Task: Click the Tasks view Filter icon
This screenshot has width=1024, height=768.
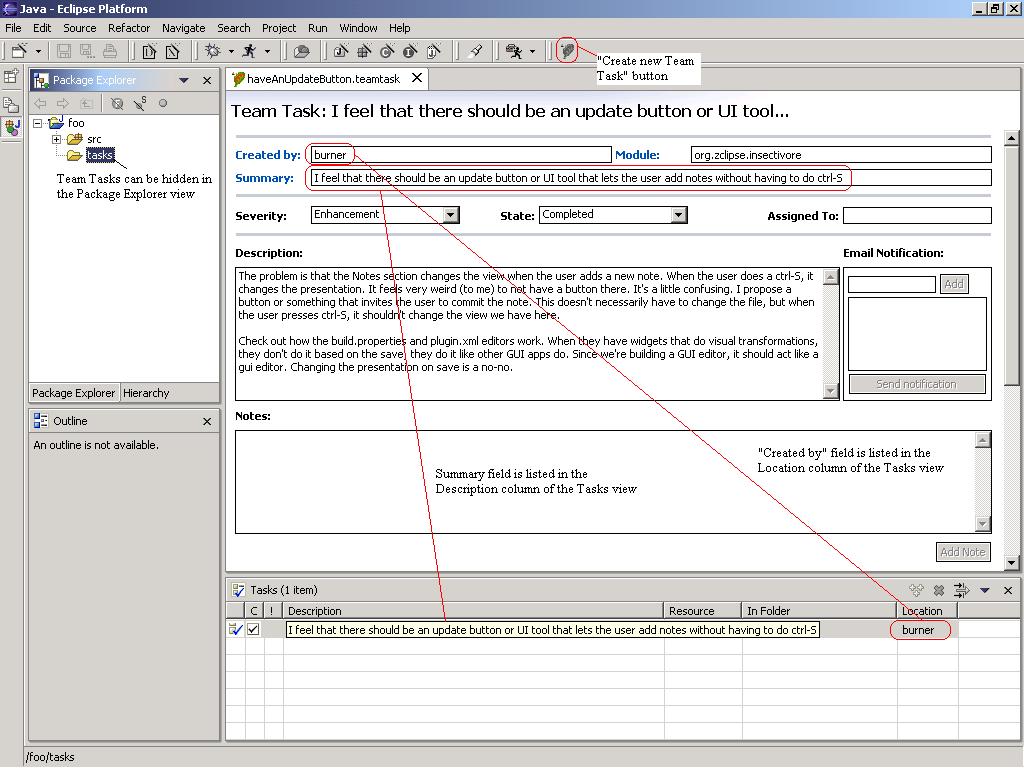Action: point(961,590)
